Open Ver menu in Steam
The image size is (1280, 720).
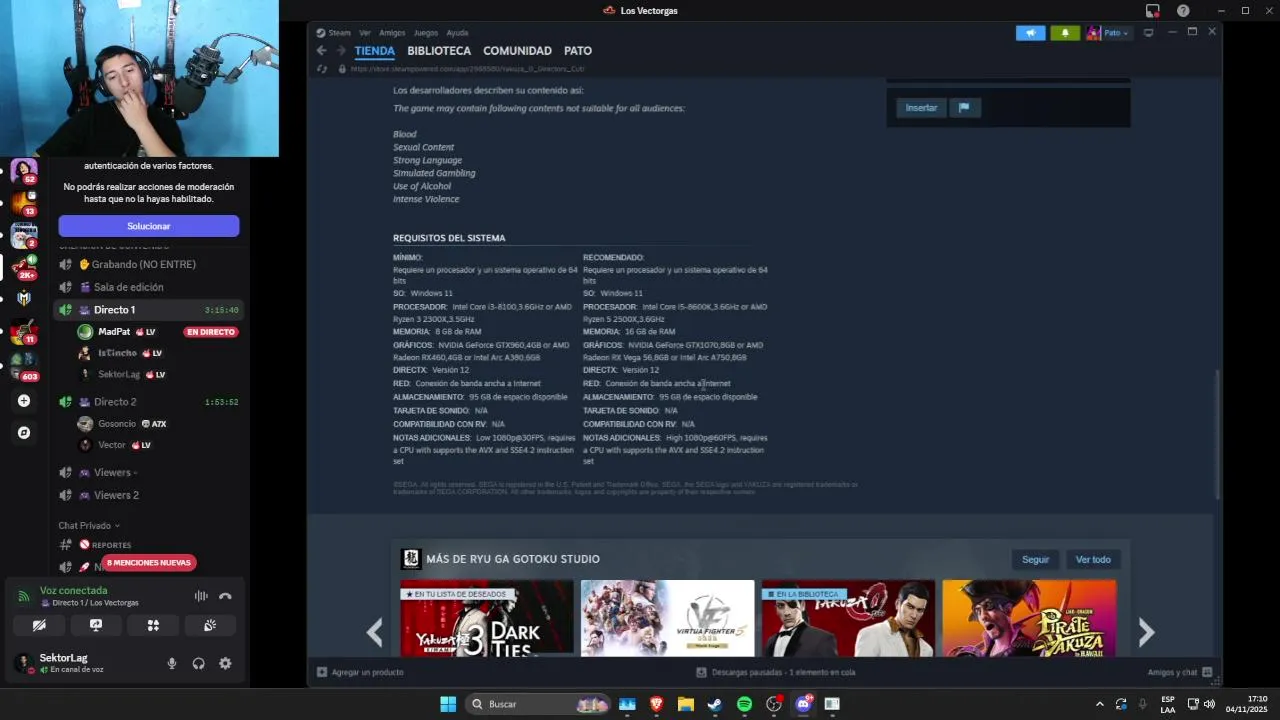(365, 33)
